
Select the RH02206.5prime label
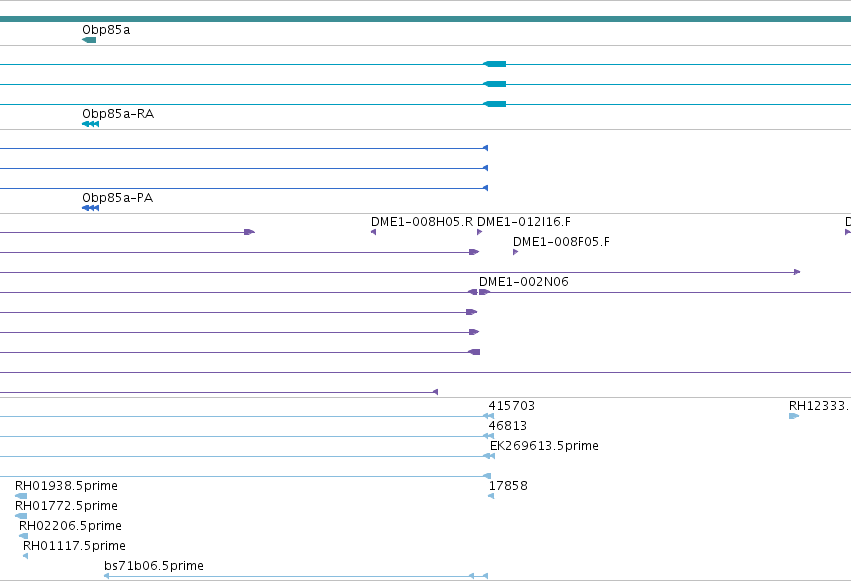point(70,526)
